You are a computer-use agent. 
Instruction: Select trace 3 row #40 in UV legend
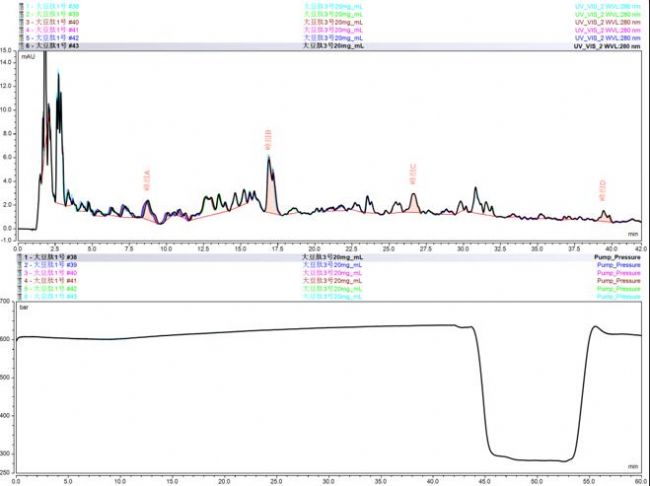(48, 21)
